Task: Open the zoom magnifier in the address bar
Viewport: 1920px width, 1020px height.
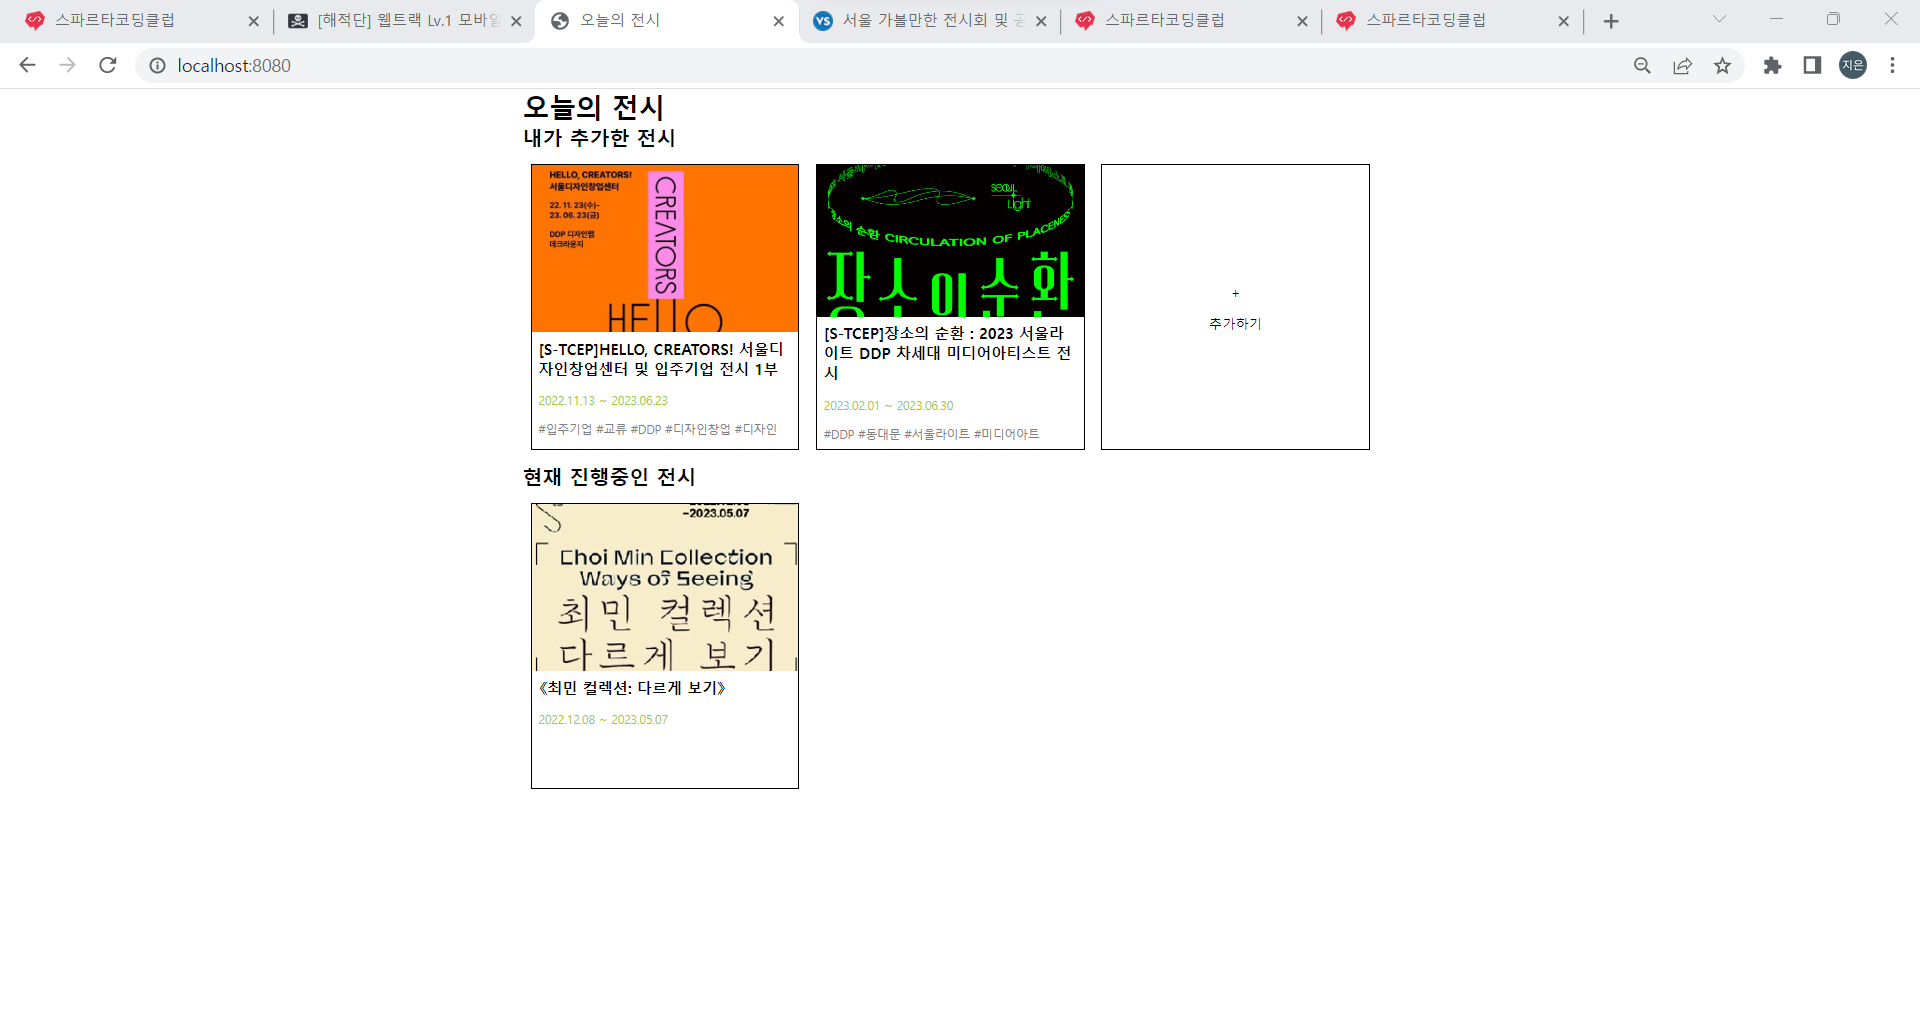Action: (x=1642, y=65)
